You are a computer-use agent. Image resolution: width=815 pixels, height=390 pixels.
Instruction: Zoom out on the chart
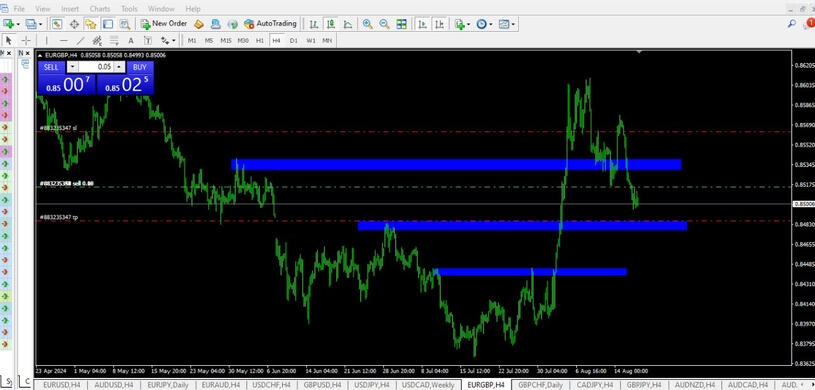(x=384, y=24)
